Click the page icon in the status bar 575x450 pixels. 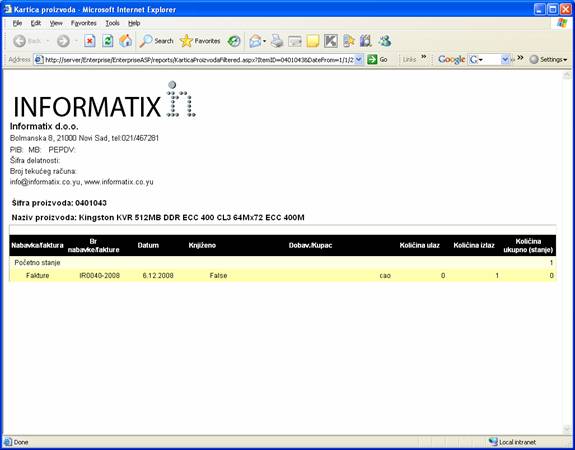(x=8, y=442)
